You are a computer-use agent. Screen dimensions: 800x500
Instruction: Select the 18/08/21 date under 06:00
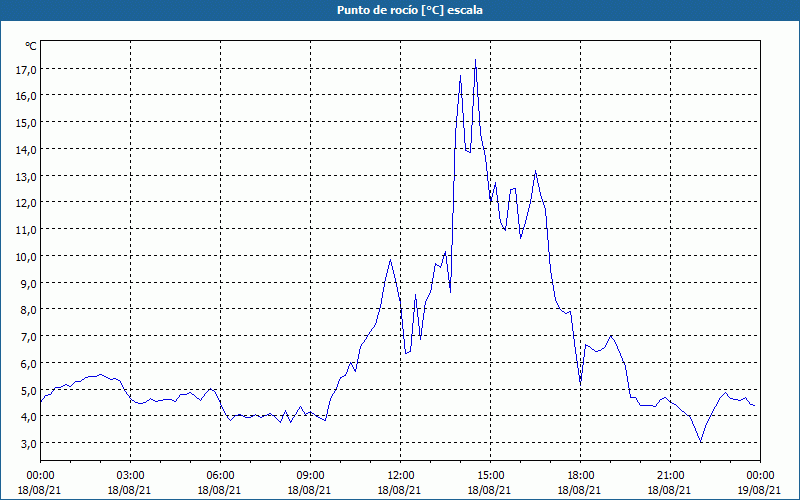click(219, 490)
